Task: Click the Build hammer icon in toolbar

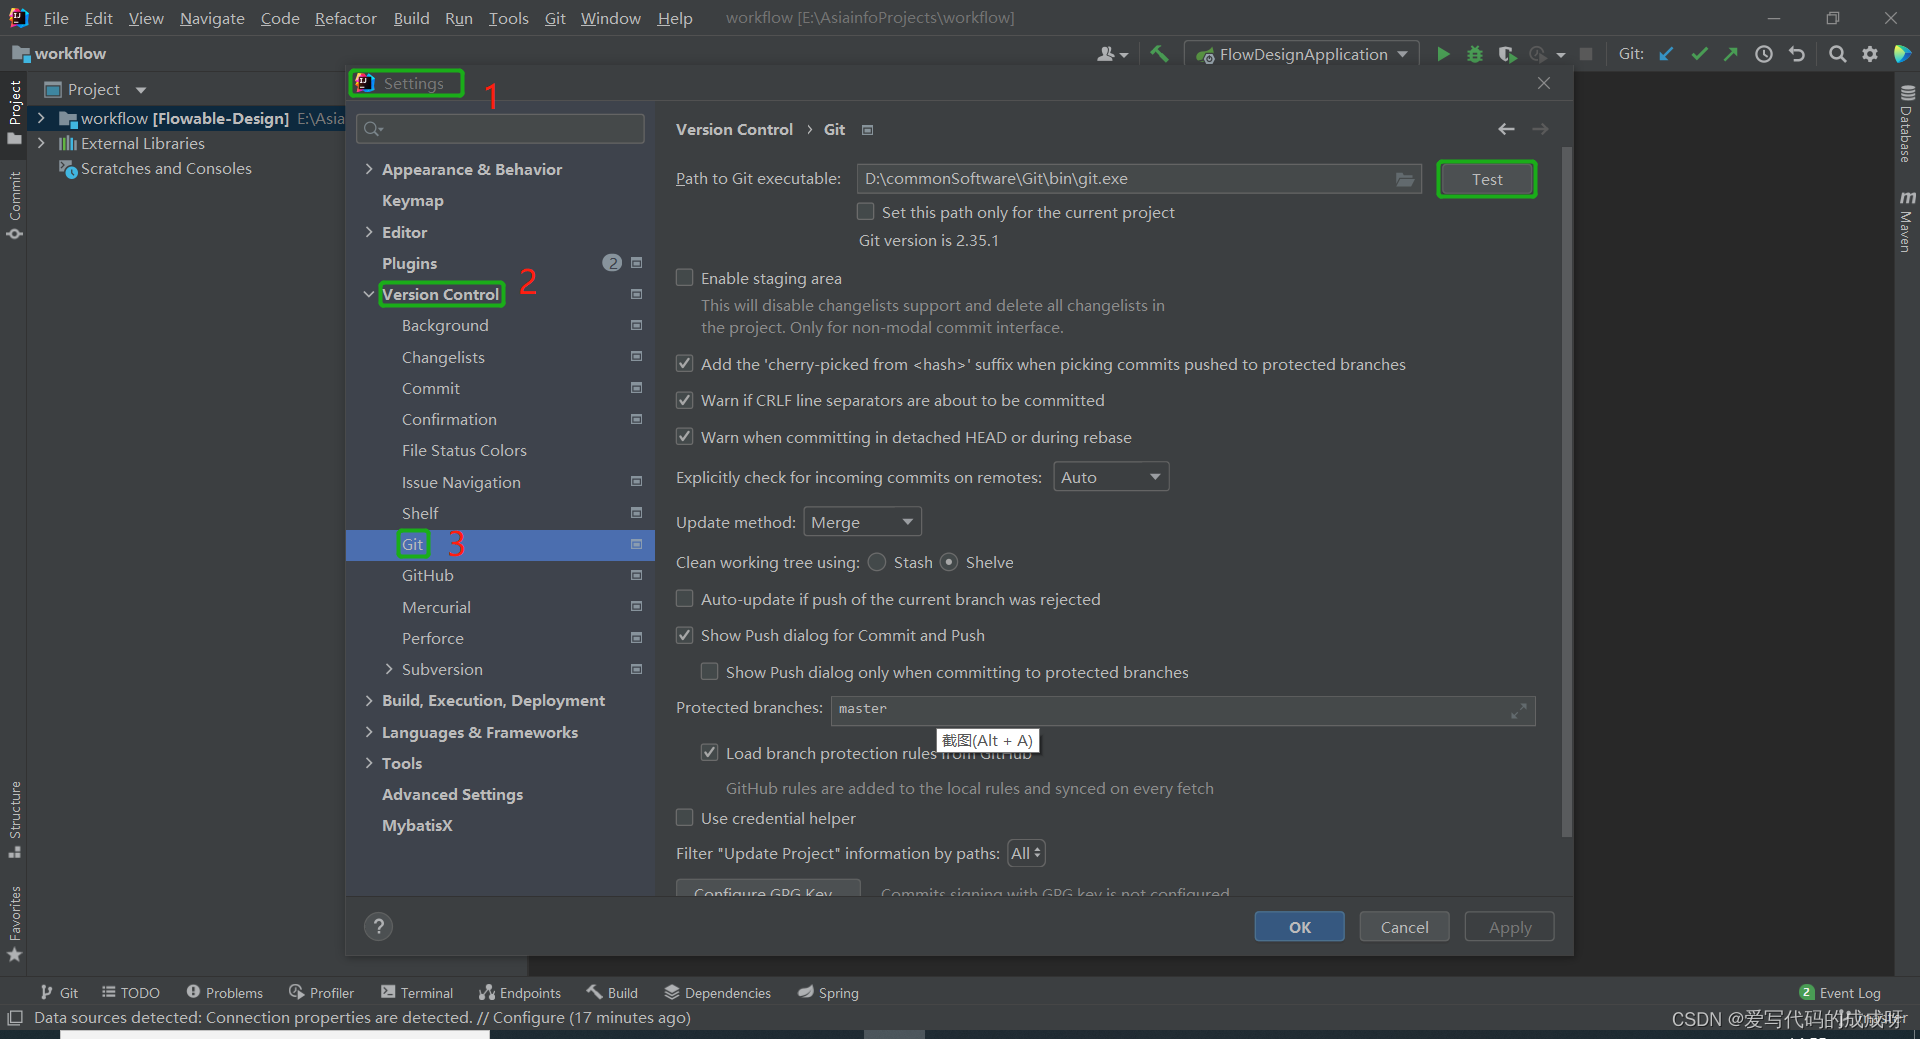Action: [1159, 54]
